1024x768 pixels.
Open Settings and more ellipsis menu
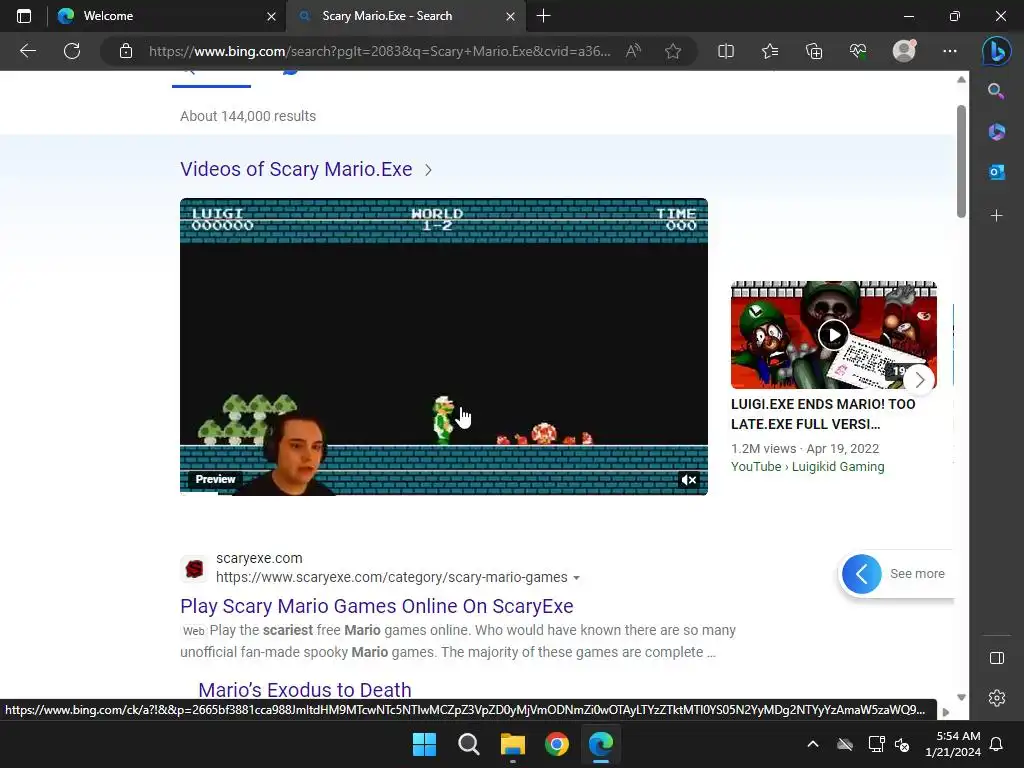coord(950,51)
